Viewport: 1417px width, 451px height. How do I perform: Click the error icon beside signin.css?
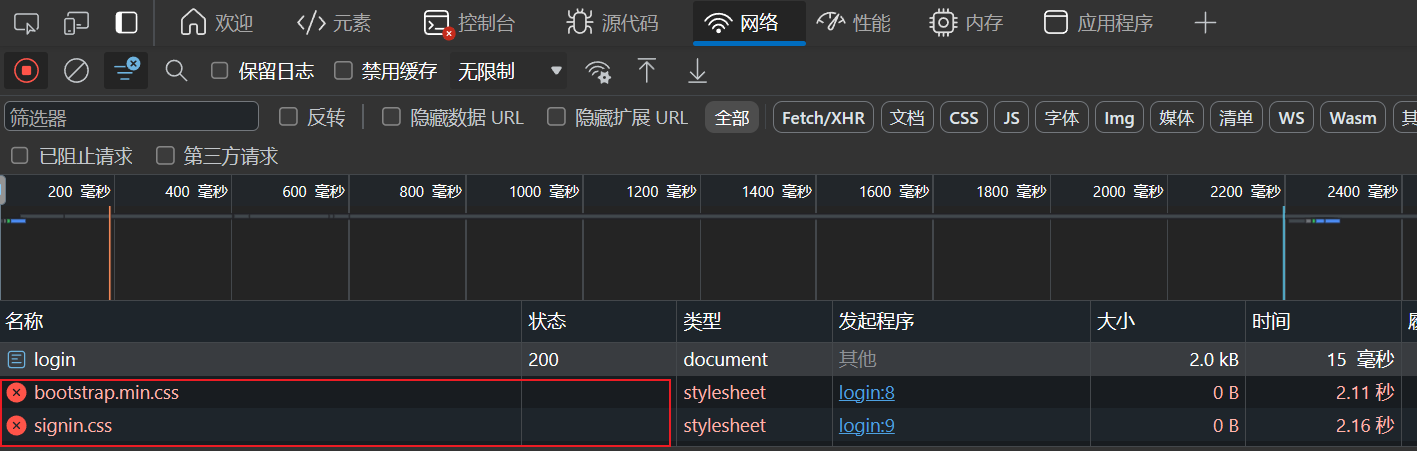(x=16, y=426)
